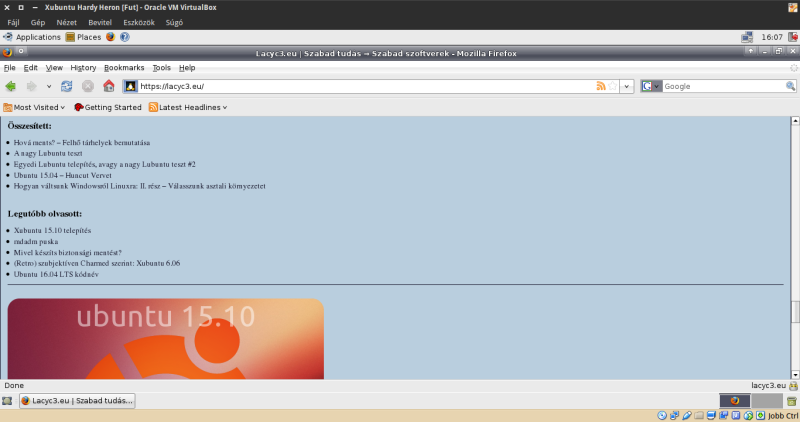Open Firefox Help menu

point(187,67)
